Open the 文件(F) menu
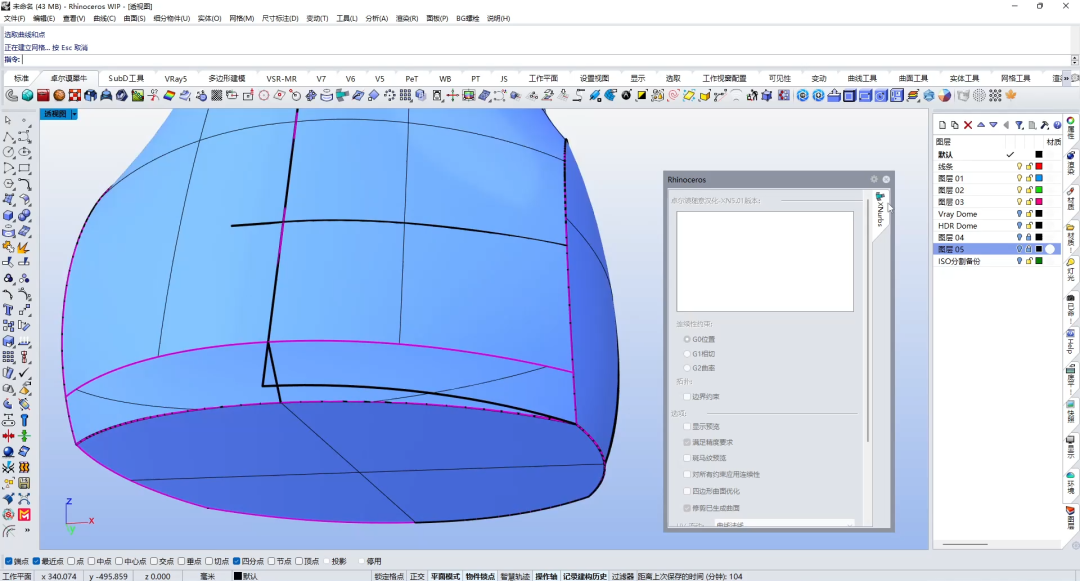This screenshot has height=581, width=1080. [x=14, y=19]
